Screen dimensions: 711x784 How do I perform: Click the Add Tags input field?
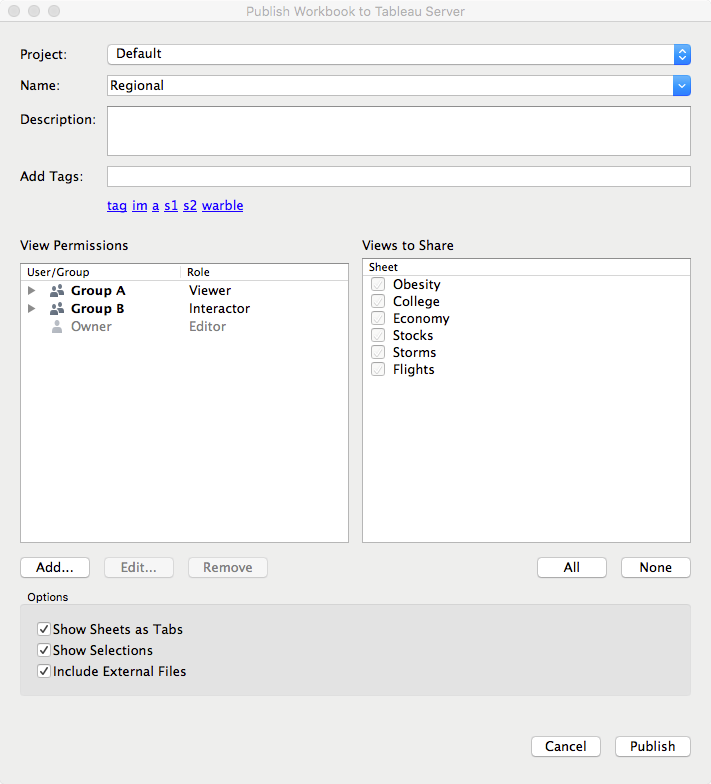pos(399,177)
